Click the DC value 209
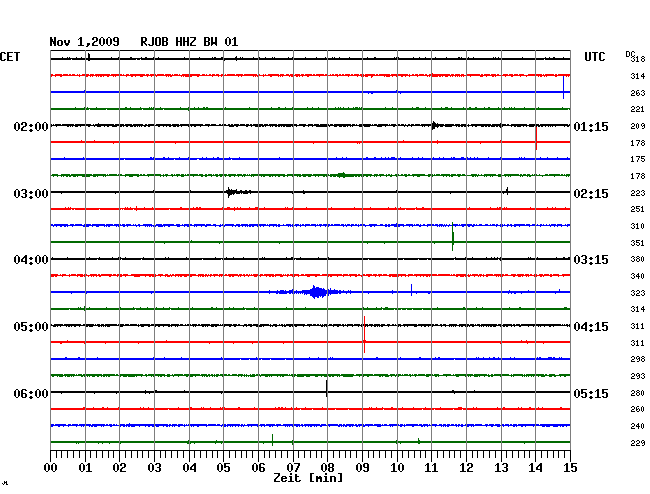650x494 pixels. 638,126
